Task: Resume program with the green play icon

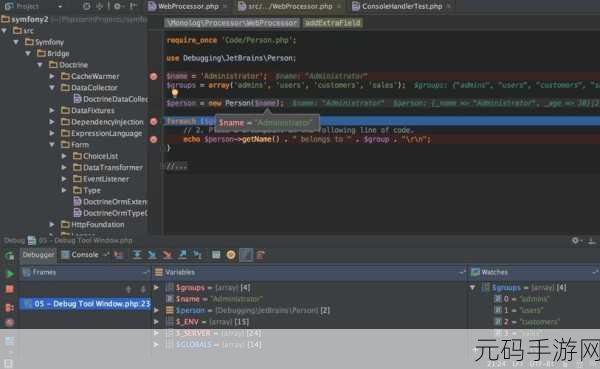Action: pos(10,274)
